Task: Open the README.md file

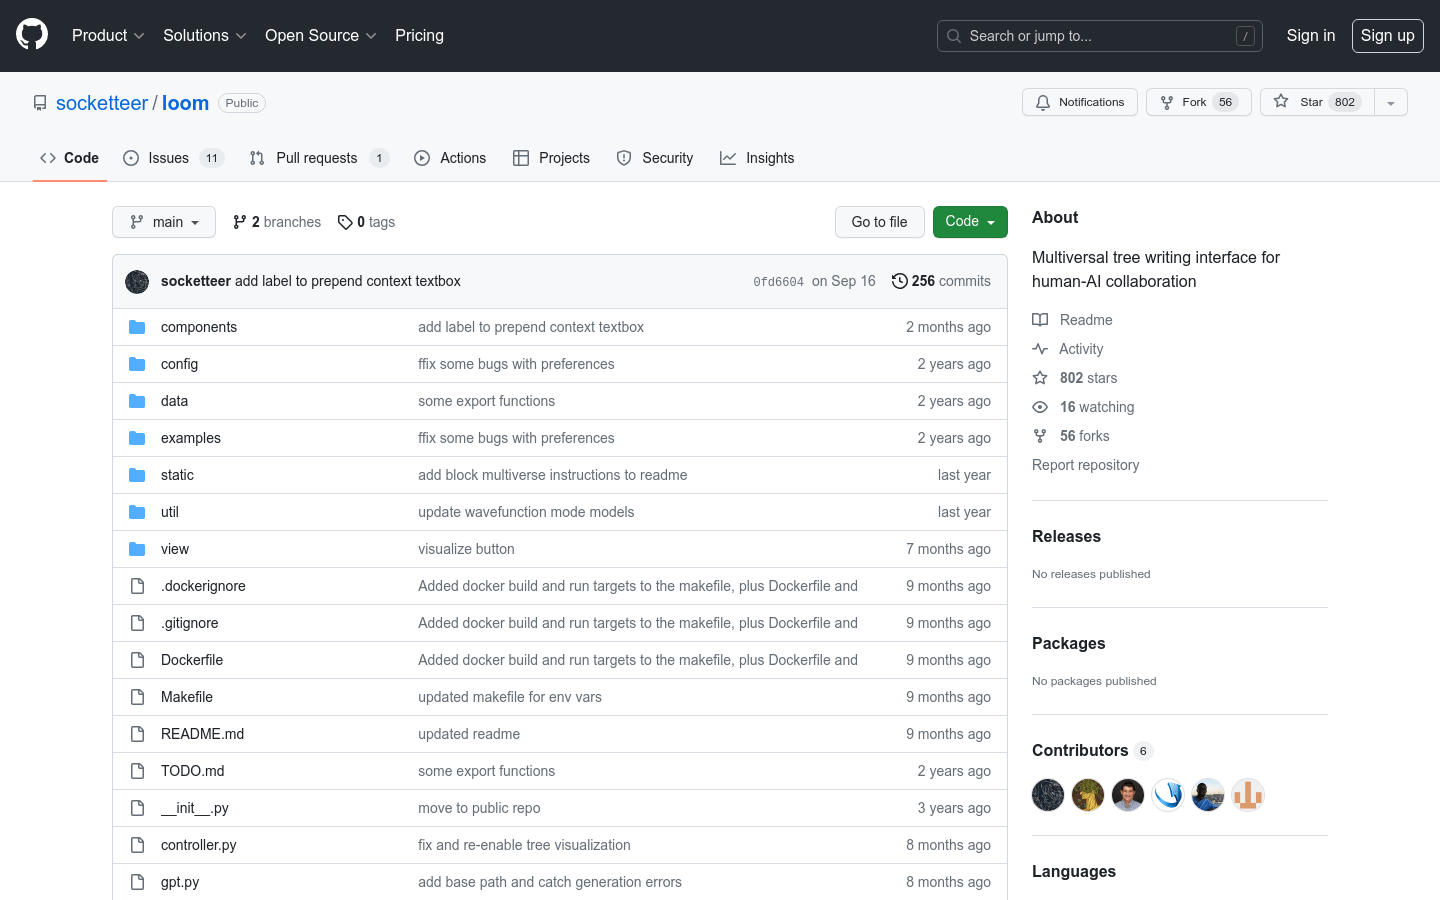Action: (x=202, y=734)
